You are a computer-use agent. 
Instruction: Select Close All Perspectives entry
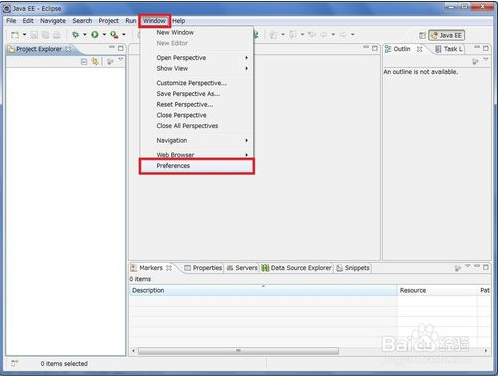click(197, 126)
